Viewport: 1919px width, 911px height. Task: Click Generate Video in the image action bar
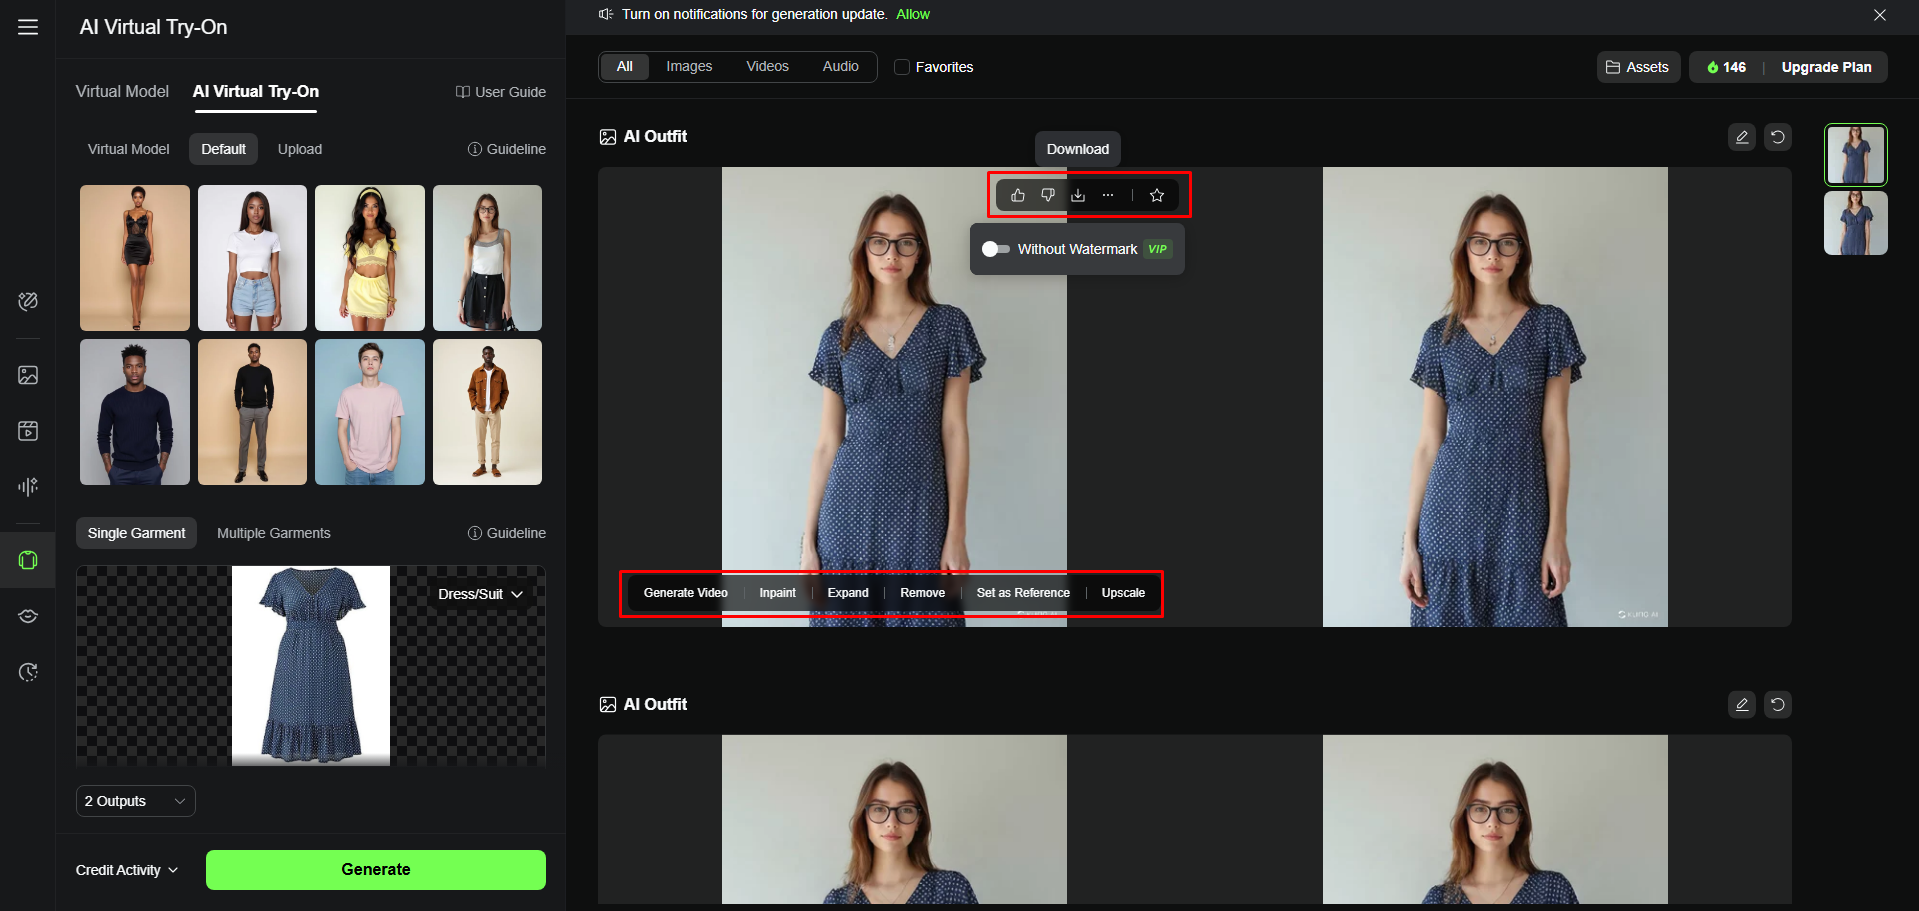pyautogui.click(x=686, y=593)
